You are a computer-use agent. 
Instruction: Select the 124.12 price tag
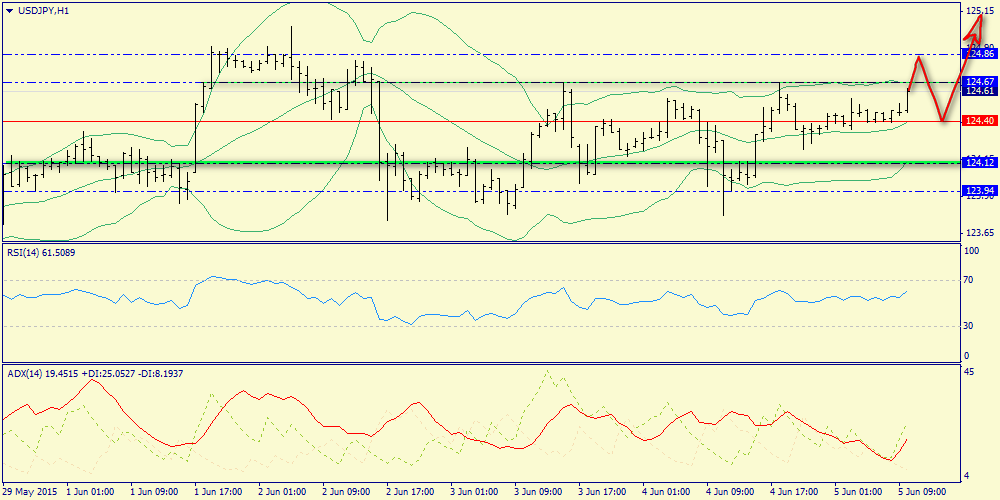coord(979,164)
